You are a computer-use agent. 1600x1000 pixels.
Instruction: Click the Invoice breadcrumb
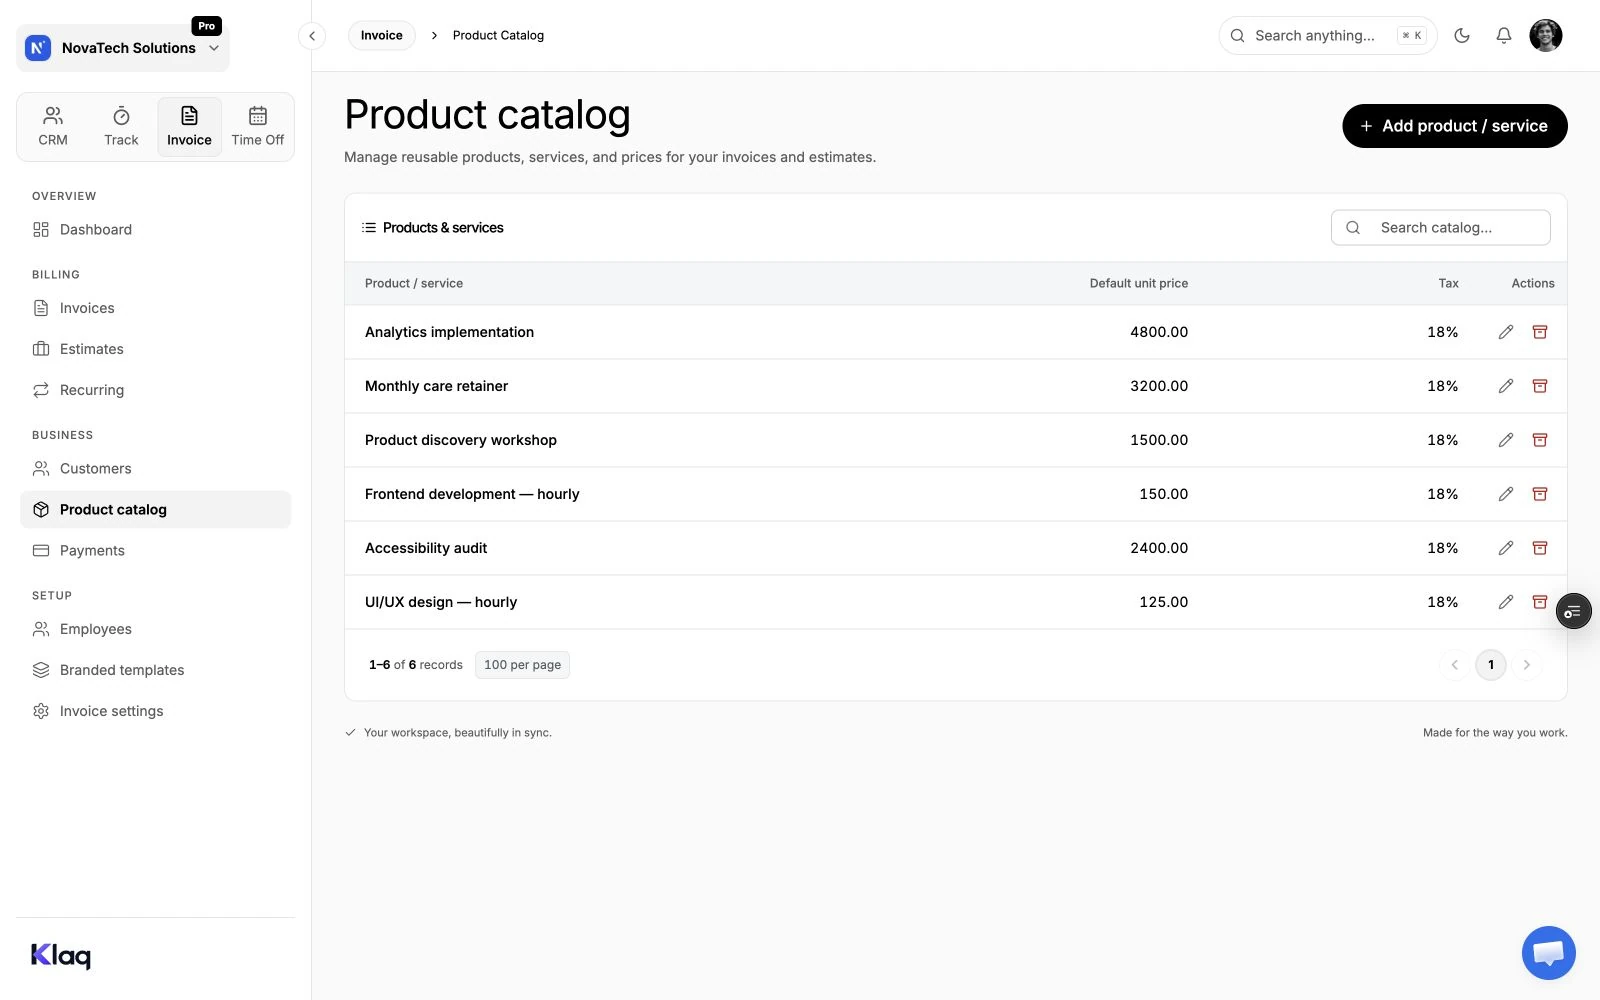[382, 35]
